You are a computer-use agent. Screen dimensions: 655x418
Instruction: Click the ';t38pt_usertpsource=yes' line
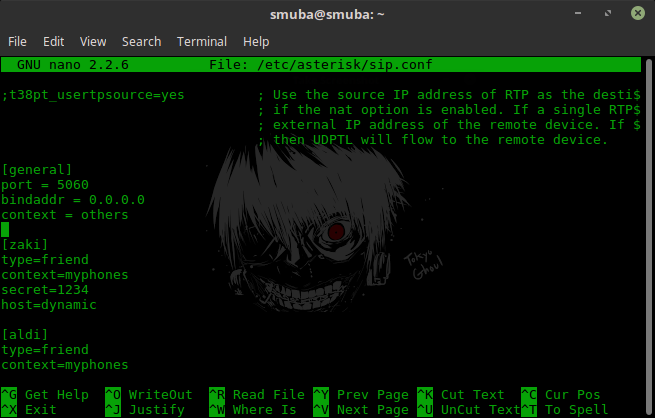(93, 95)
